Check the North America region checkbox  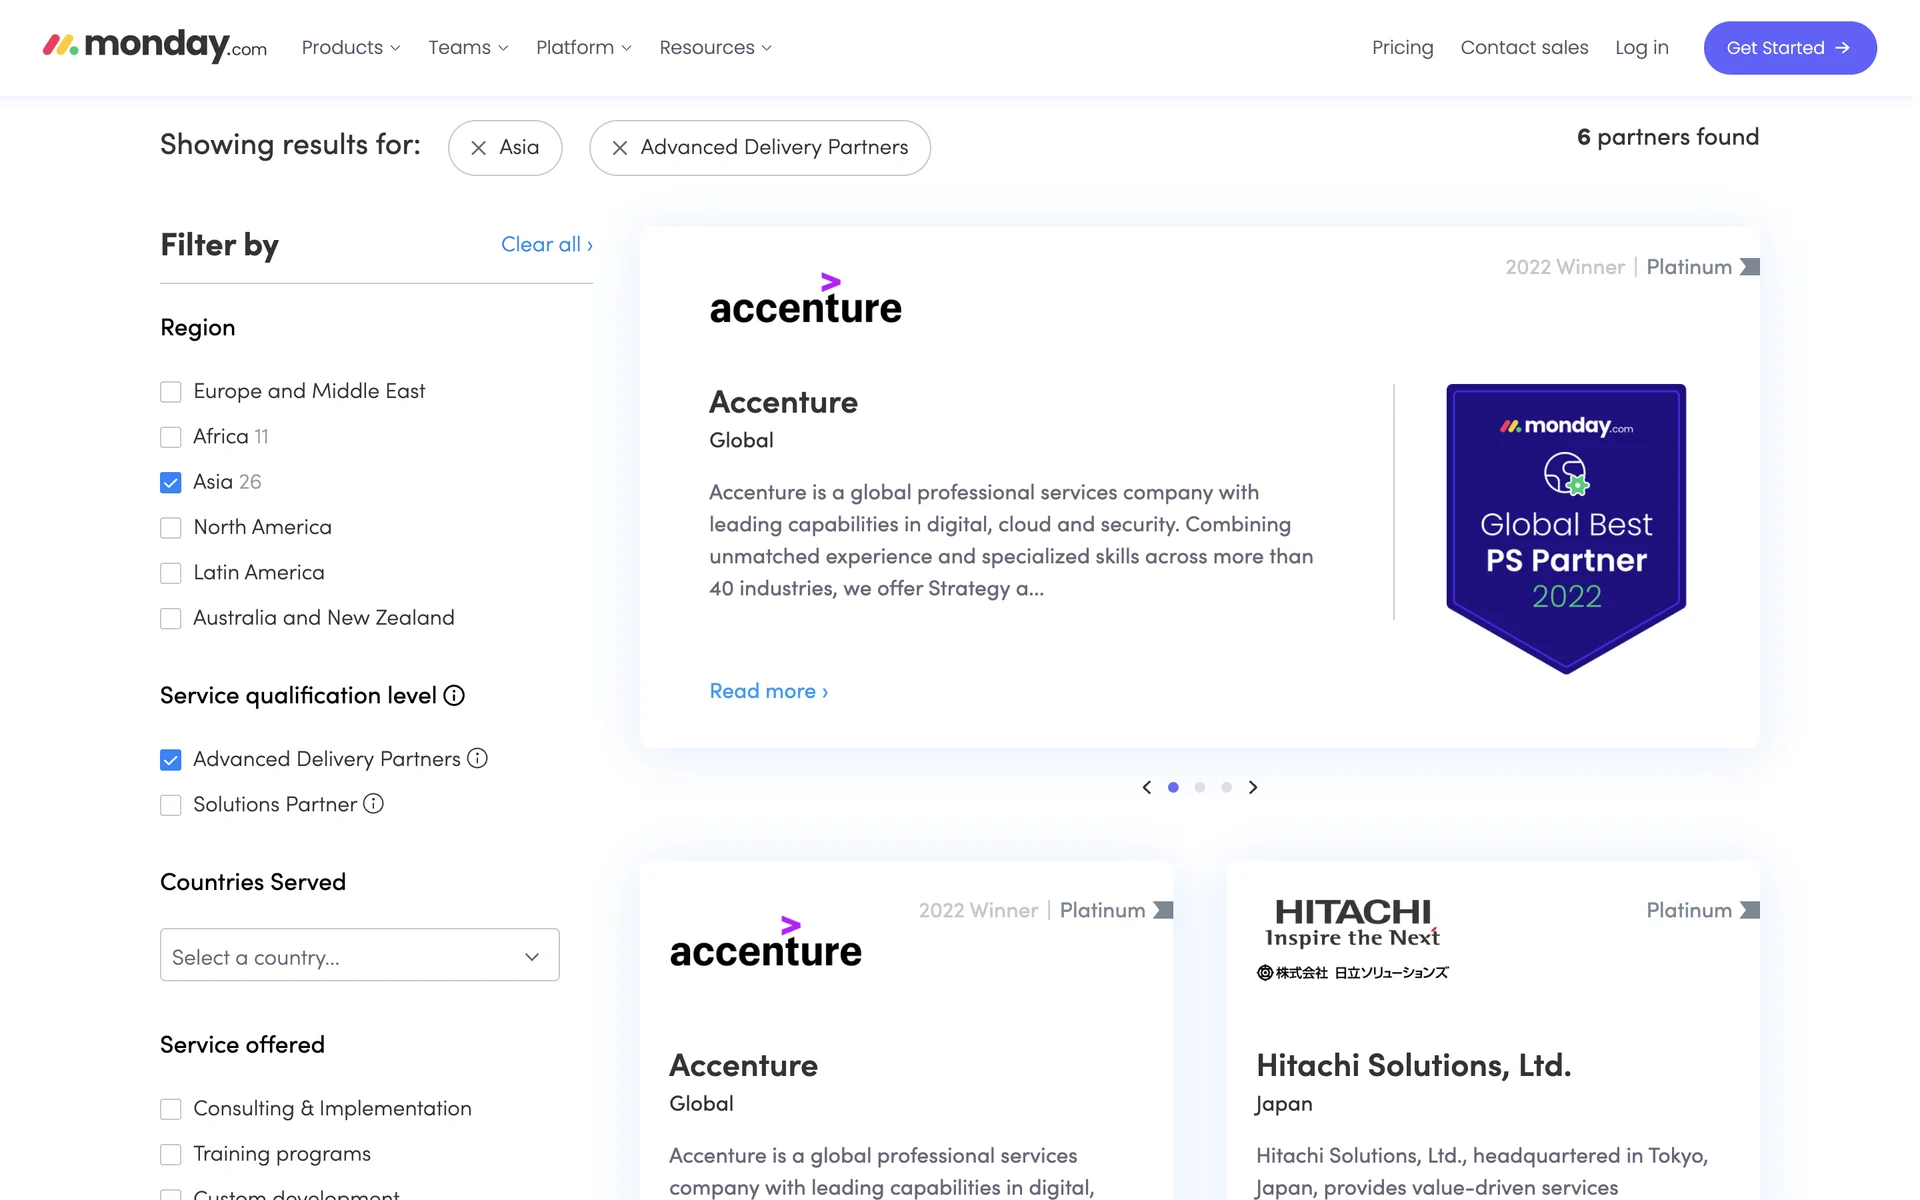click(171, 528)
